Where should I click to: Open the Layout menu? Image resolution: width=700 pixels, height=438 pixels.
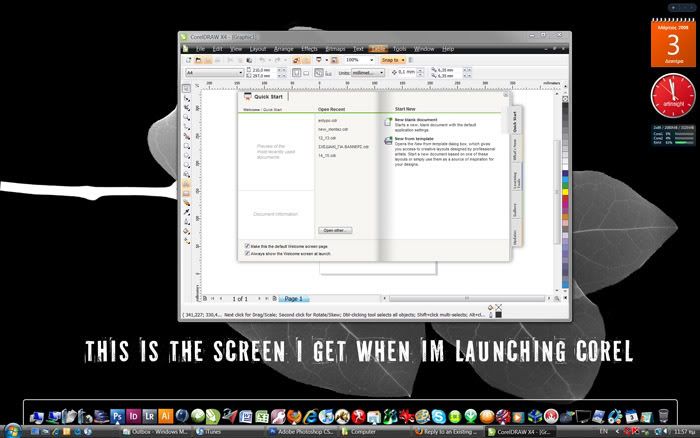tap(258, 49)
